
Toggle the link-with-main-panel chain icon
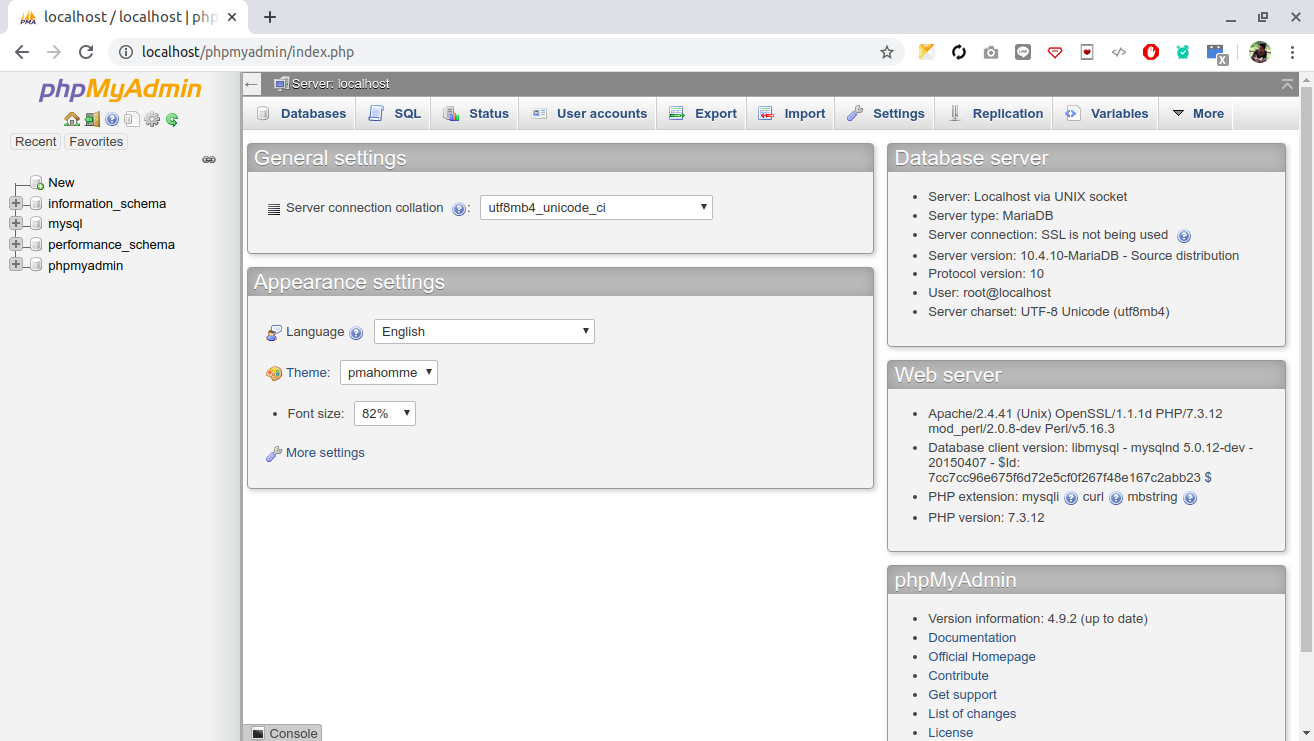pos(208,159)
